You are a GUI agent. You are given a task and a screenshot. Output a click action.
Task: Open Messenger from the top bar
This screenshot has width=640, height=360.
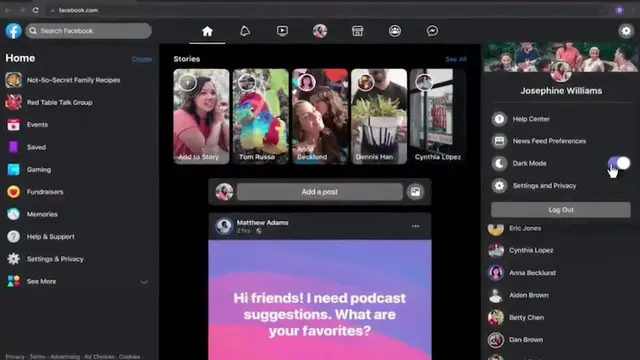432,31
